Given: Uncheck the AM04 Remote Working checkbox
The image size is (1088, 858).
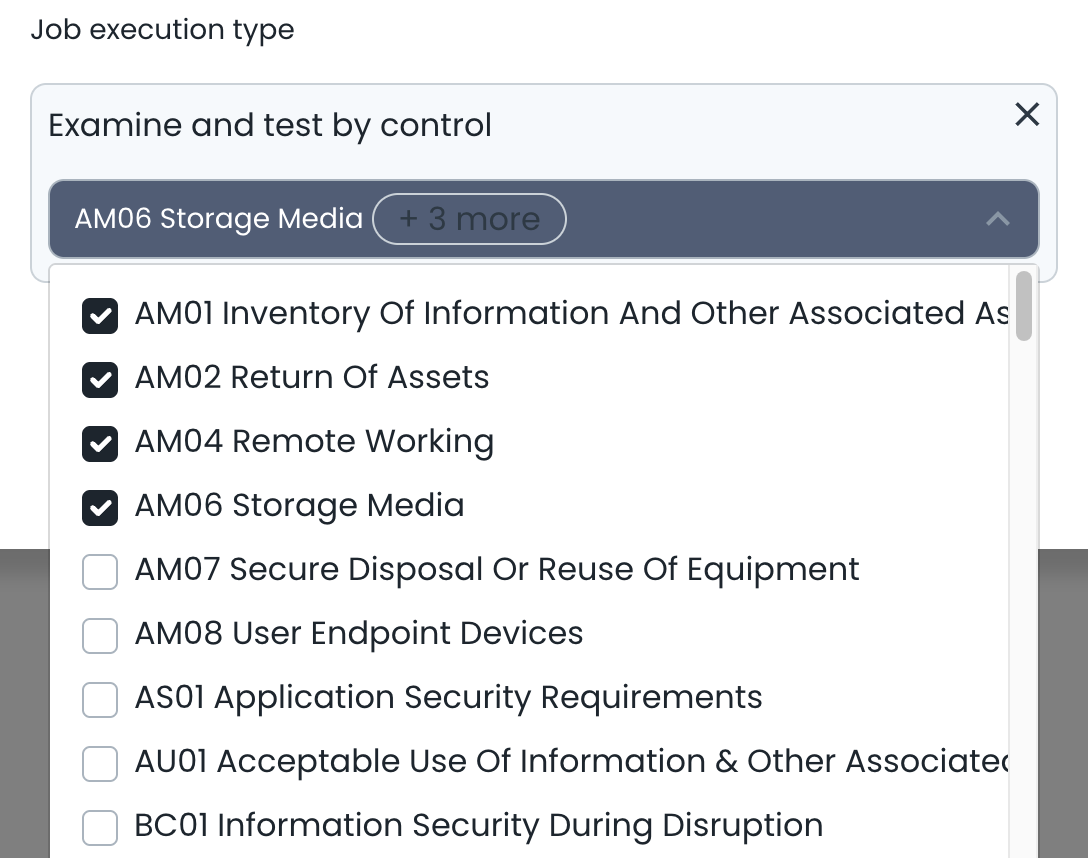Looking at the screenshot, I should tap(100, 443).
